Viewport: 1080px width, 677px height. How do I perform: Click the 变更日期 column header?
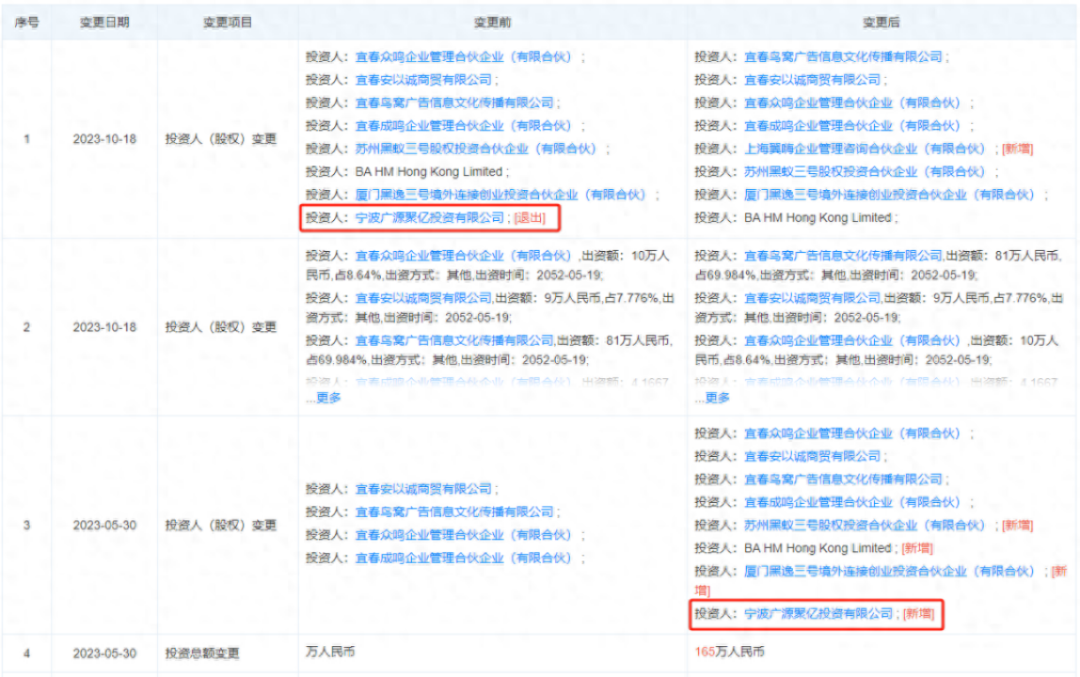click(105, 23)
